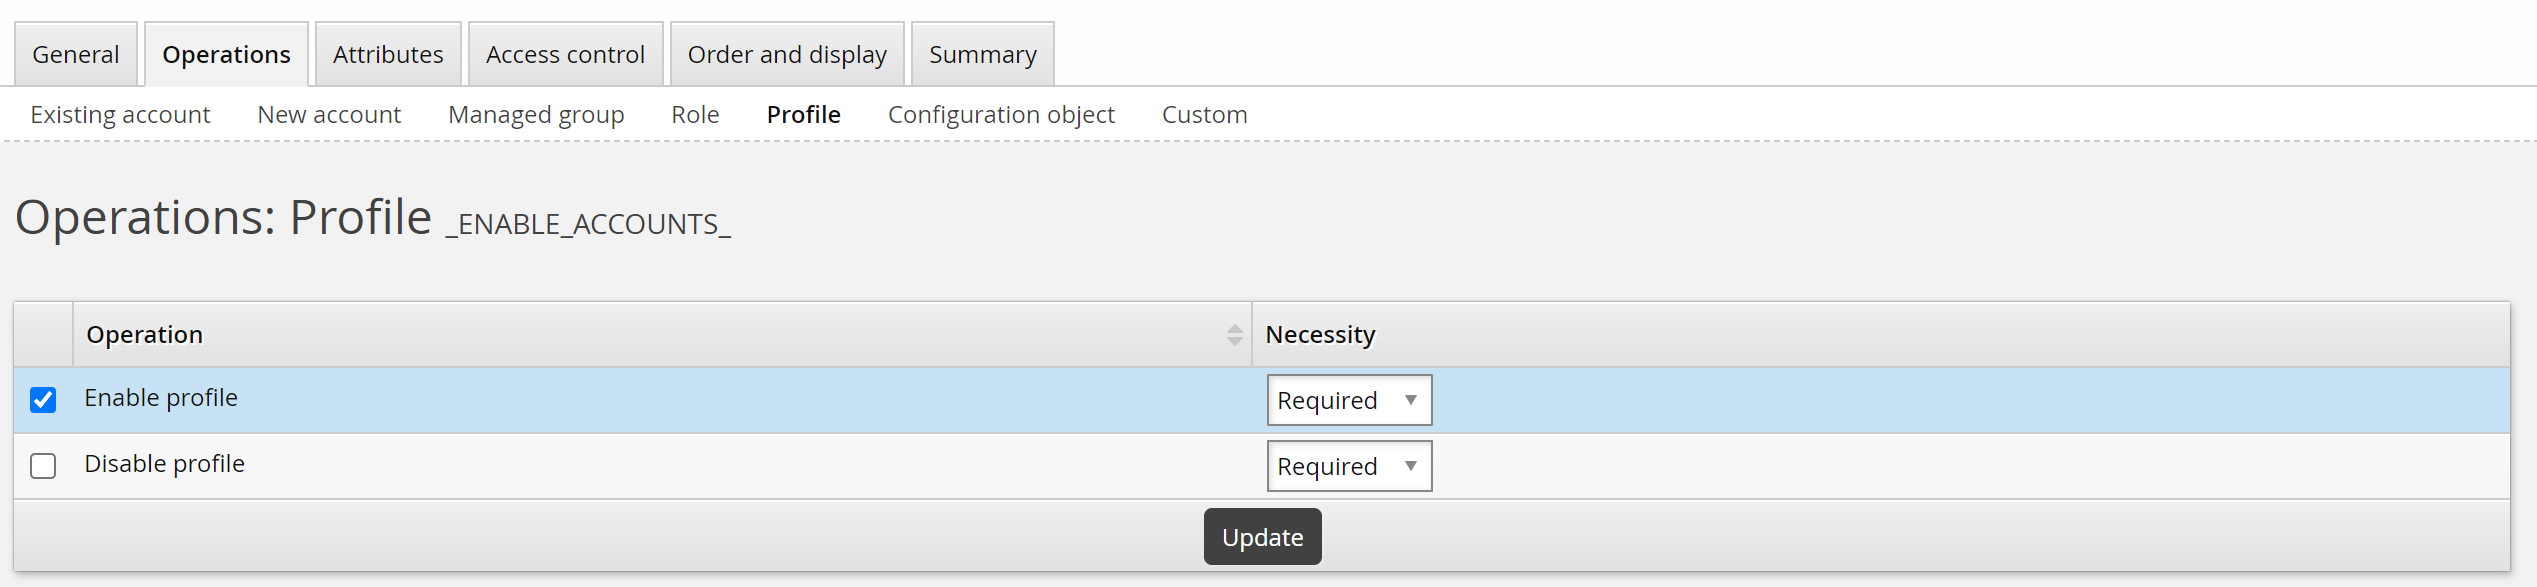This screenshot has height=587, width=2537.
Task: Open the Custom operations subtab
Action: click(x=1204, y=115)
